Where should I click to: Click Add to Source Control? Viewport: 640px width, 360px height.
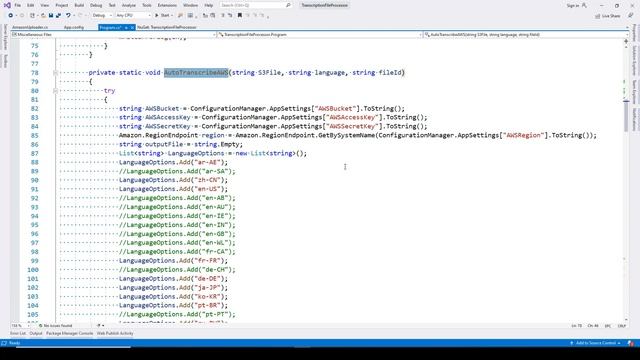[x=596, y=343]
